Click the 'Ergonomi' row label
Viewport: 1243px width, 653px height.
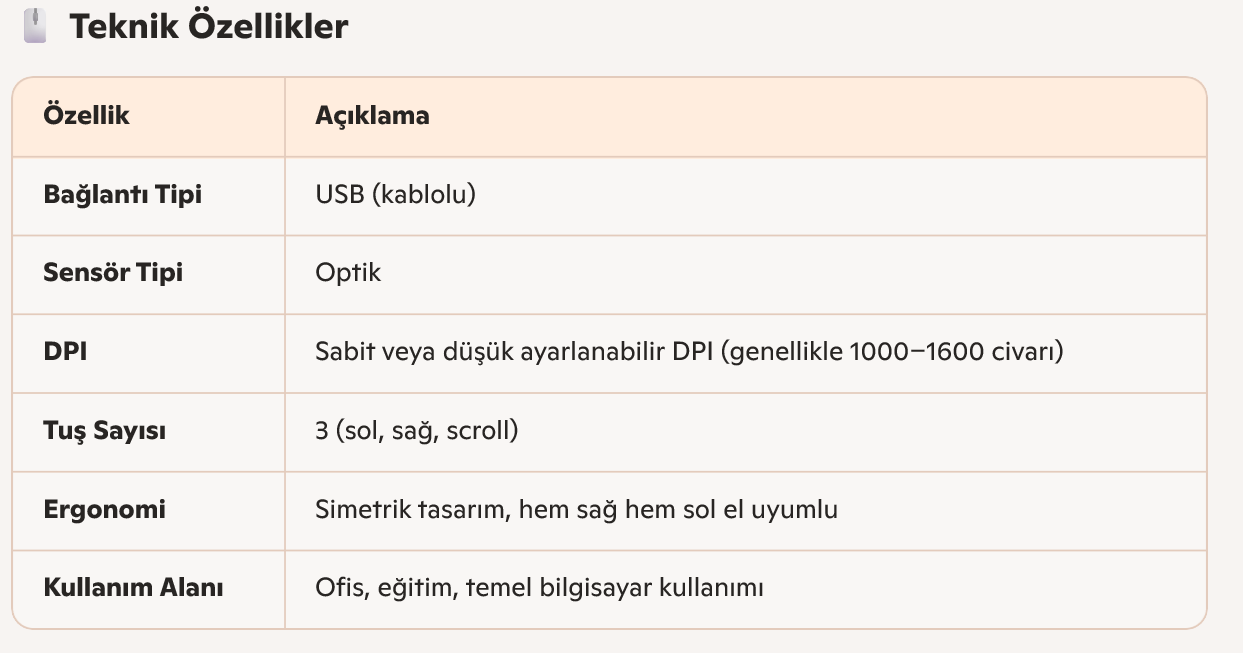(x=104, y=509)
